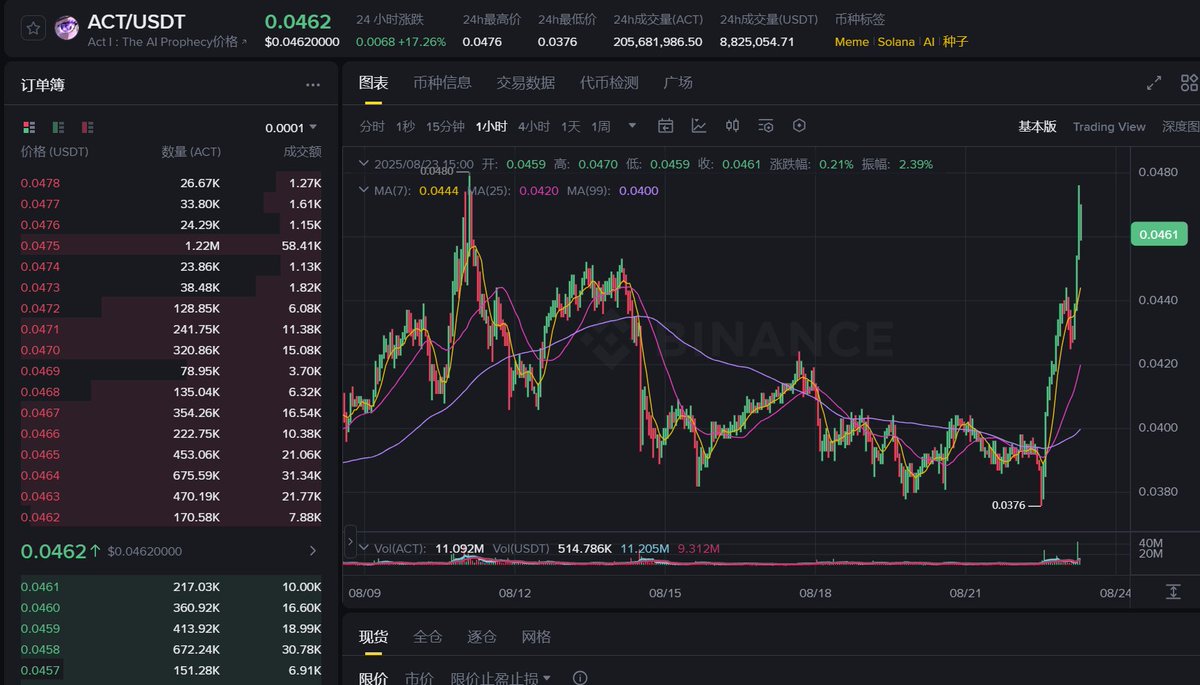Click sell order row at 0.0478
Image resolution: width=1200 pixels, height=685 pixels.
(x=171, y=183)
